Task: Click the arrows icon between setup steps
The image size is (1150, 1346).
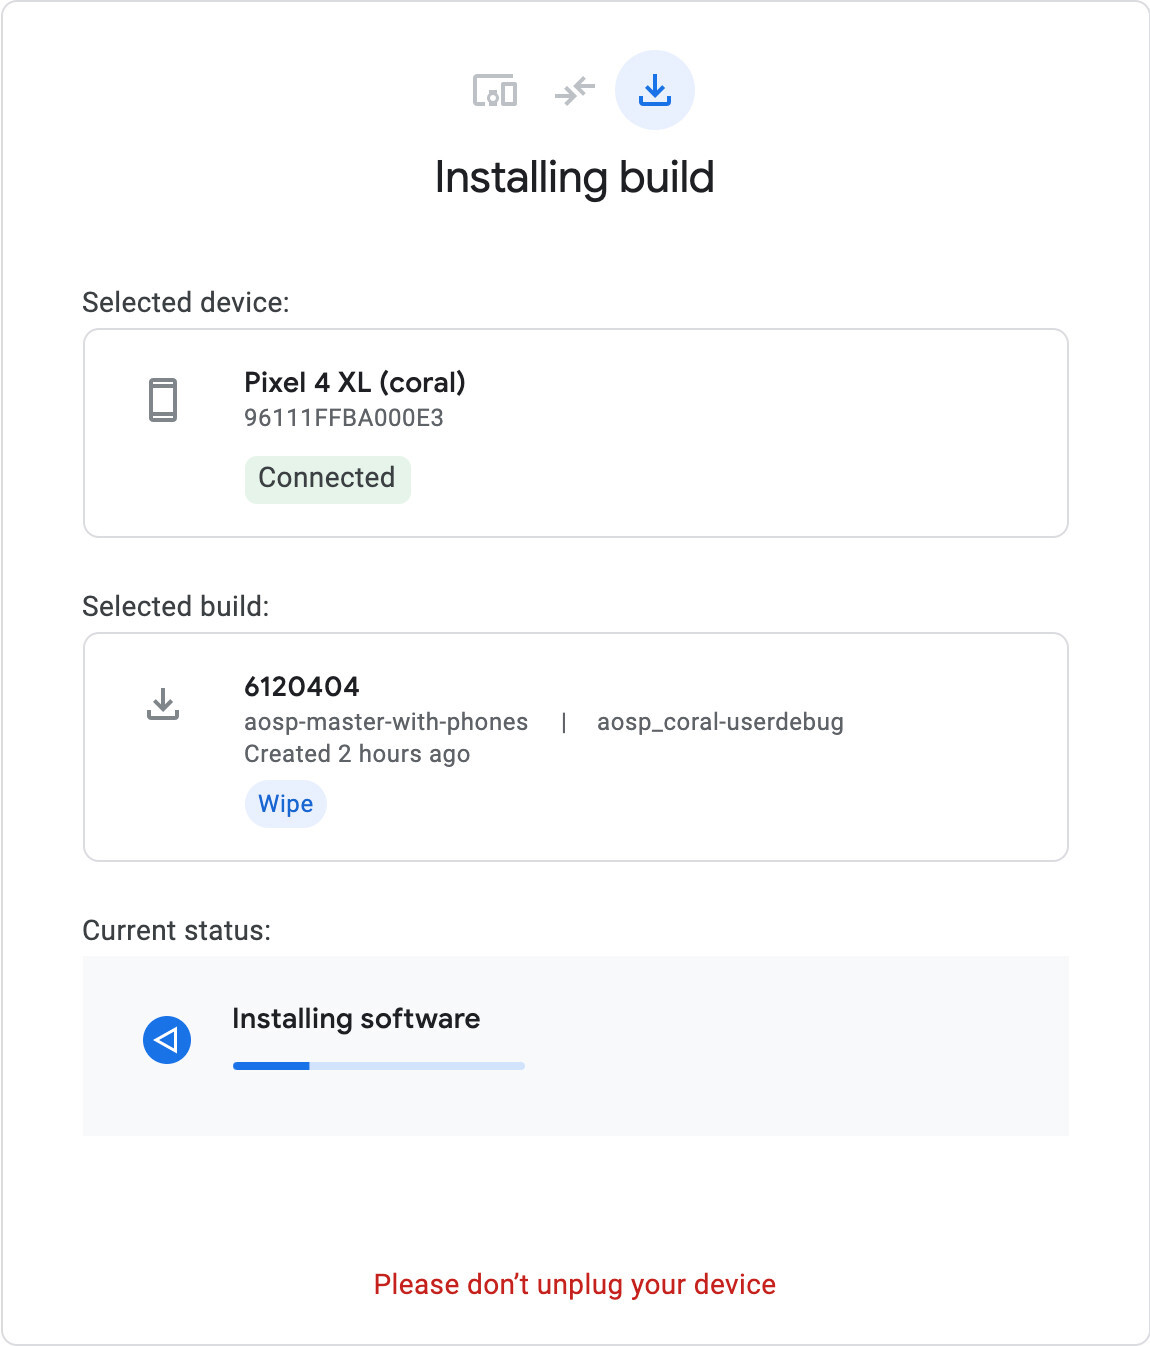Action: coord(575,90)
